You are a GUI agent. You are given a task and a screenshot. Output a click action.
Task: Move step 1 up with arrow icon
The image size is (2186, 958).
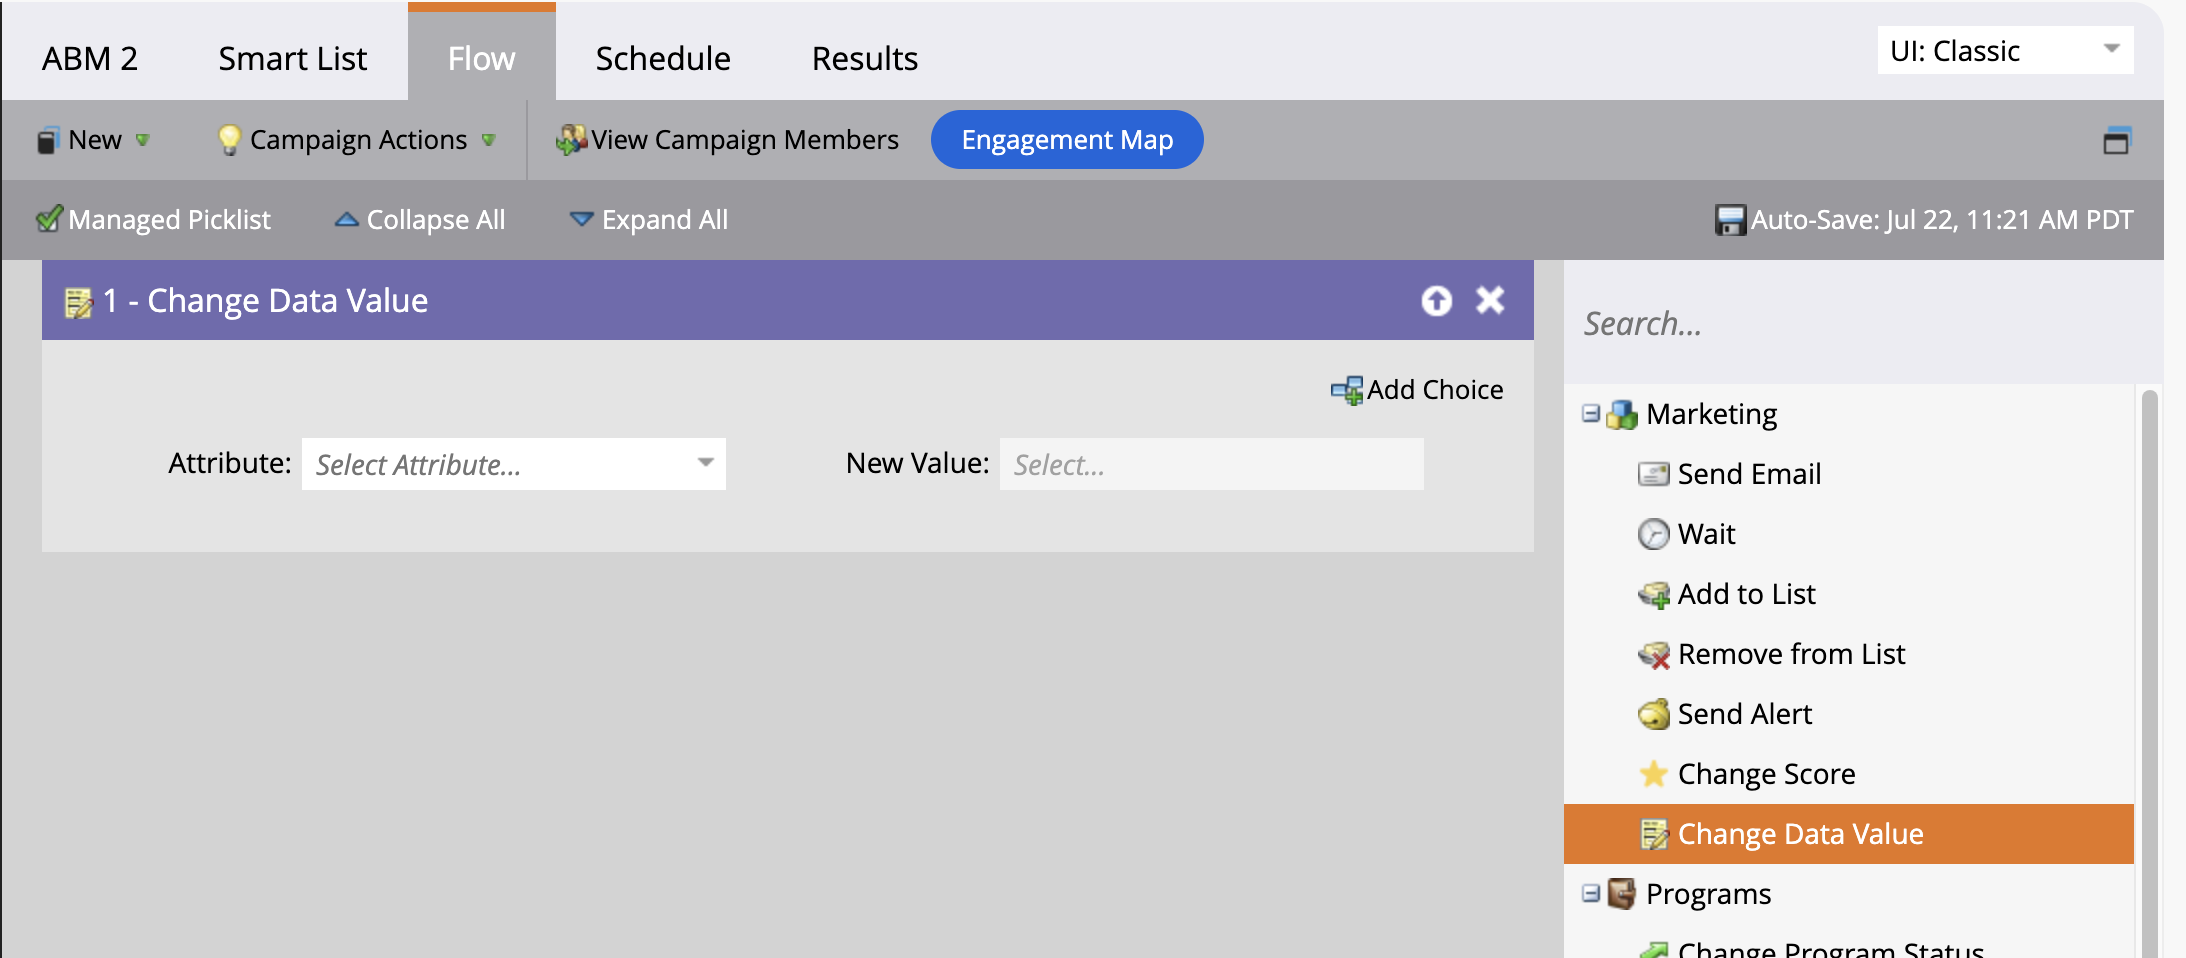coord(1437,300)
